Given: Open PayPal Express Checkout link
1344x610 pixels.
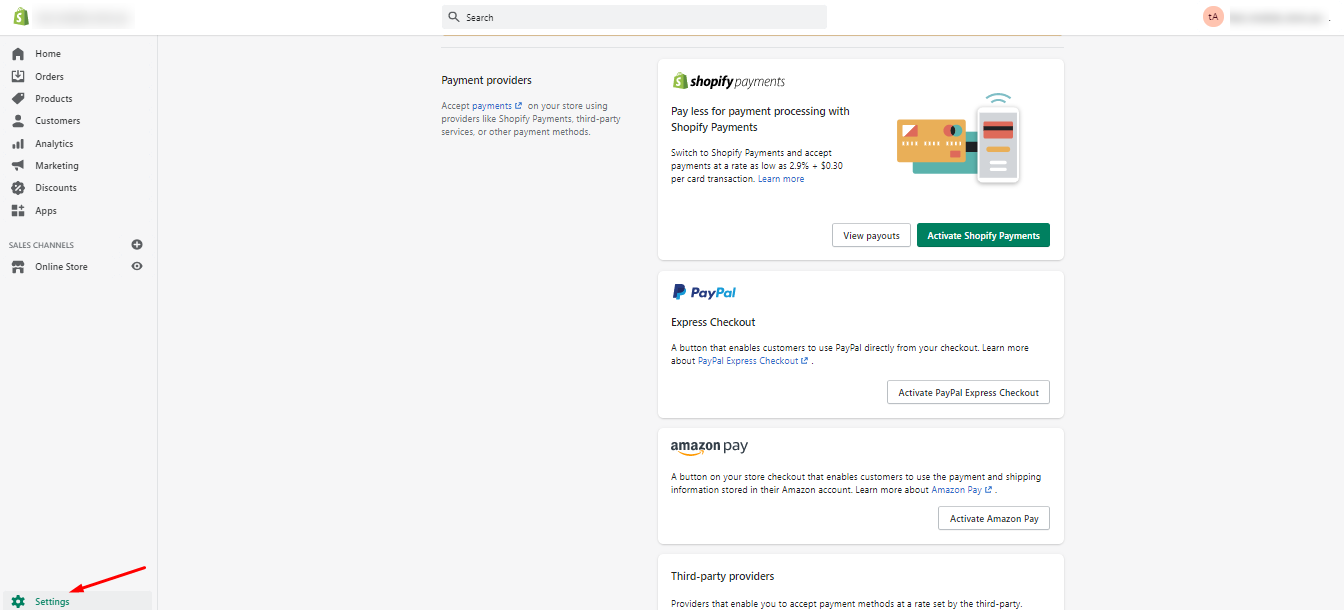Looking at the screenshot, I should click(753, 361).
